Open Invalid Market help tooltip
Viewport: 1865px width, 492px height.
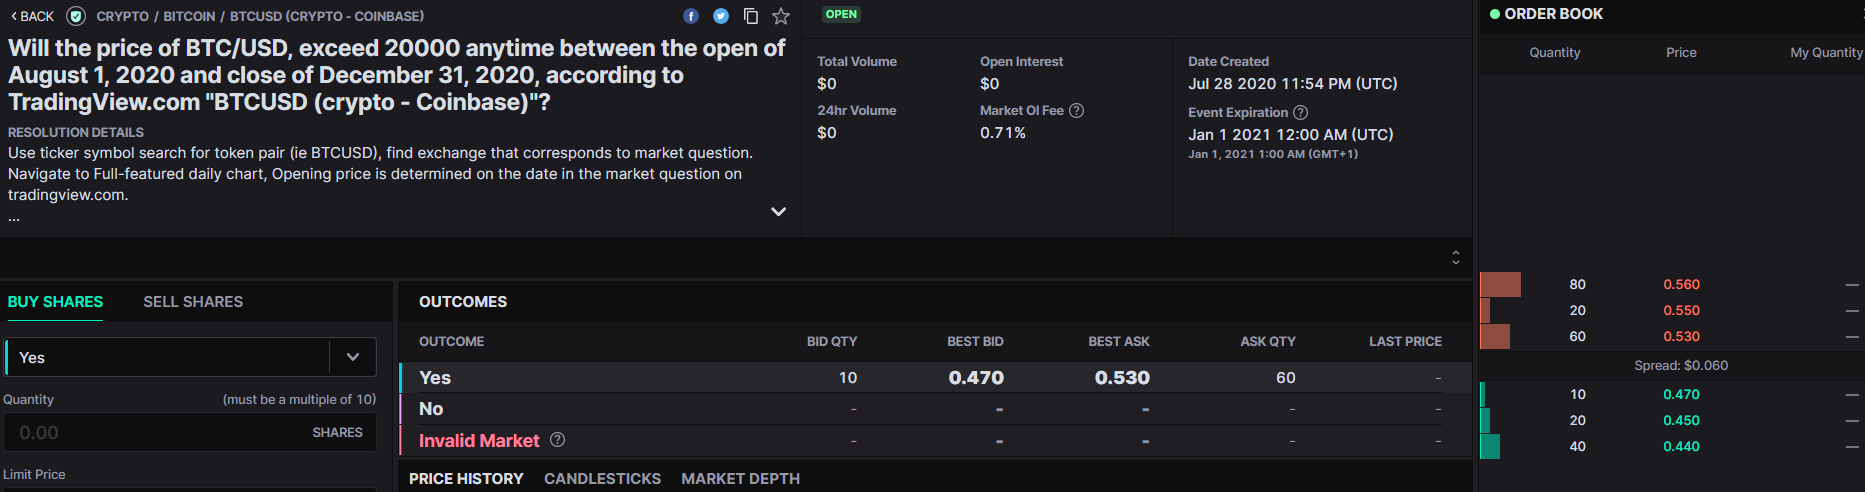click(x=558, y=440)
